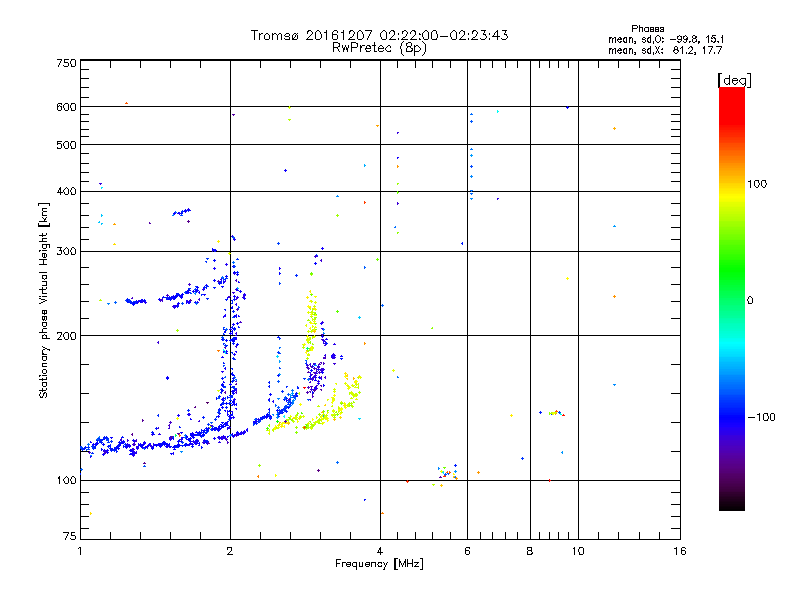800x600 pixels.
Task: Click the "mean, sd,X: 81.2, 17.7" line
Action: tap(665, 50)
